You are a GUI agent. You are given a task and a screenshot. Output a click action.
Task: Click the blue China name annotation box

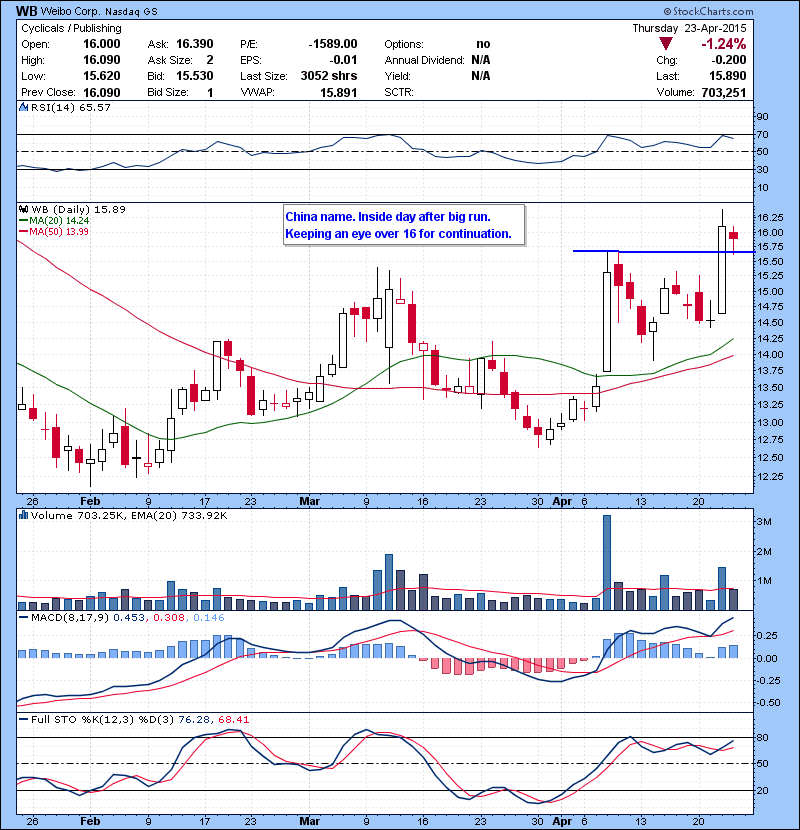pos(404,225)
